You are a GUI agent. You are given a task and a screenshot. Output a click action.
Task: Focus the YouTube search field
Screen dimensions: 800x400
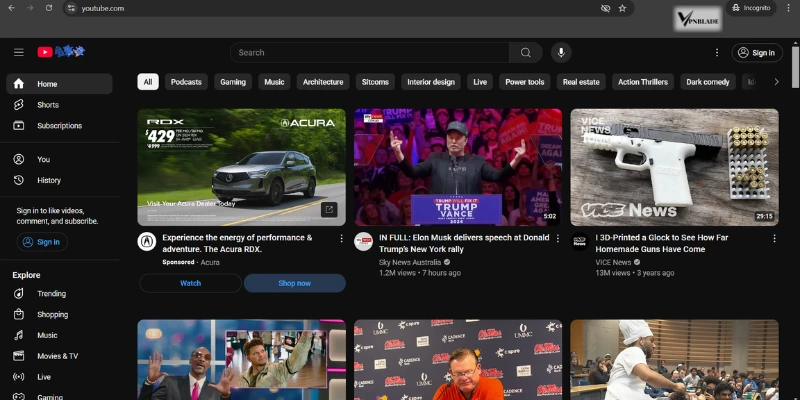click(370, 53)
